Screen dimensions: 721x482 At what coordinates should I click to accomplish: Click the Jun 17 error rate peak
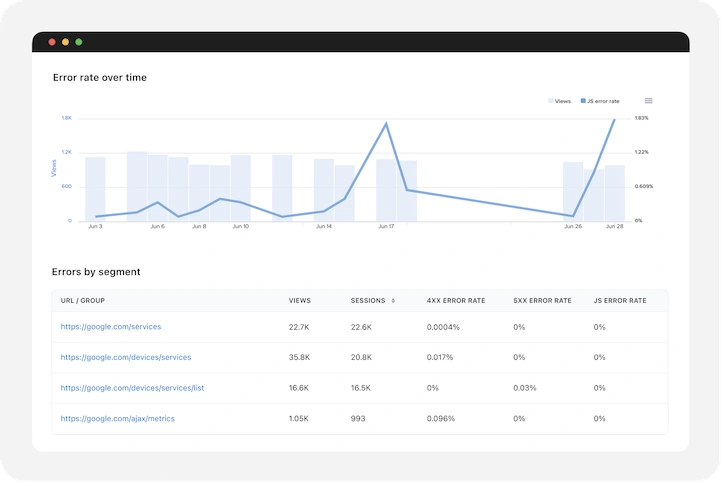pos(386,124)
